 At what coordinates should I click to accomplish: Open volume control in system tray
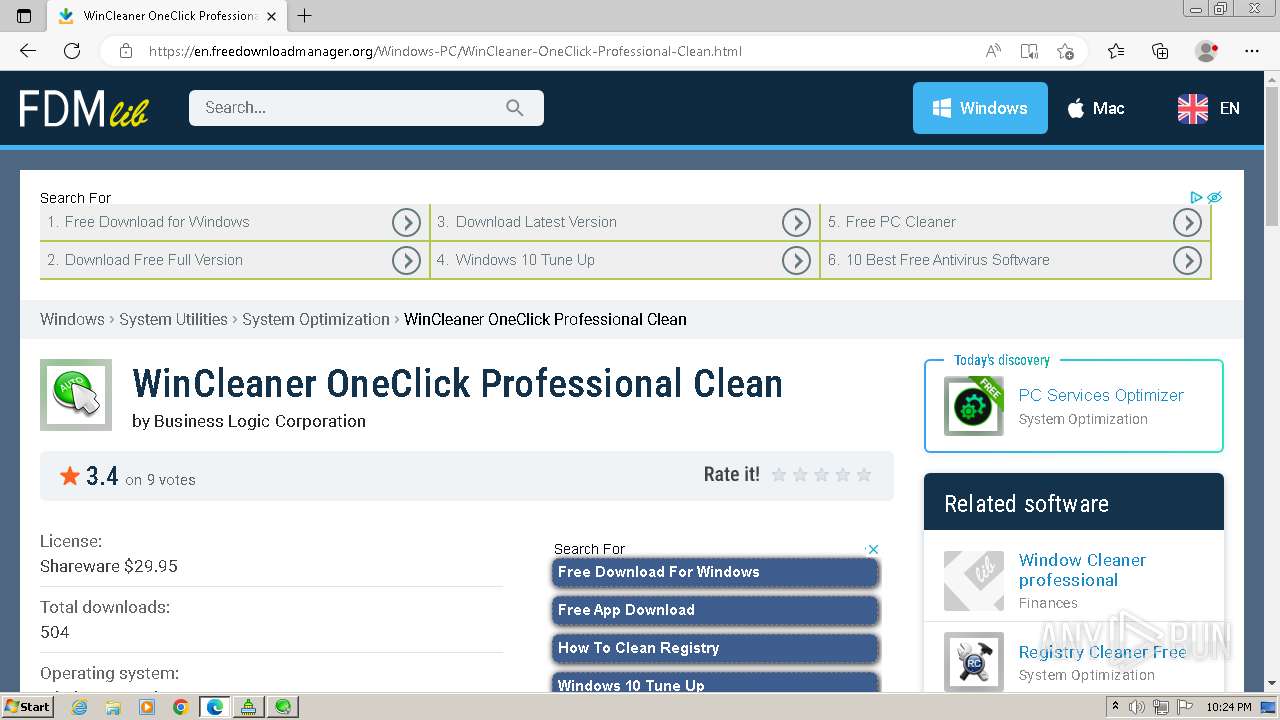1137,707
